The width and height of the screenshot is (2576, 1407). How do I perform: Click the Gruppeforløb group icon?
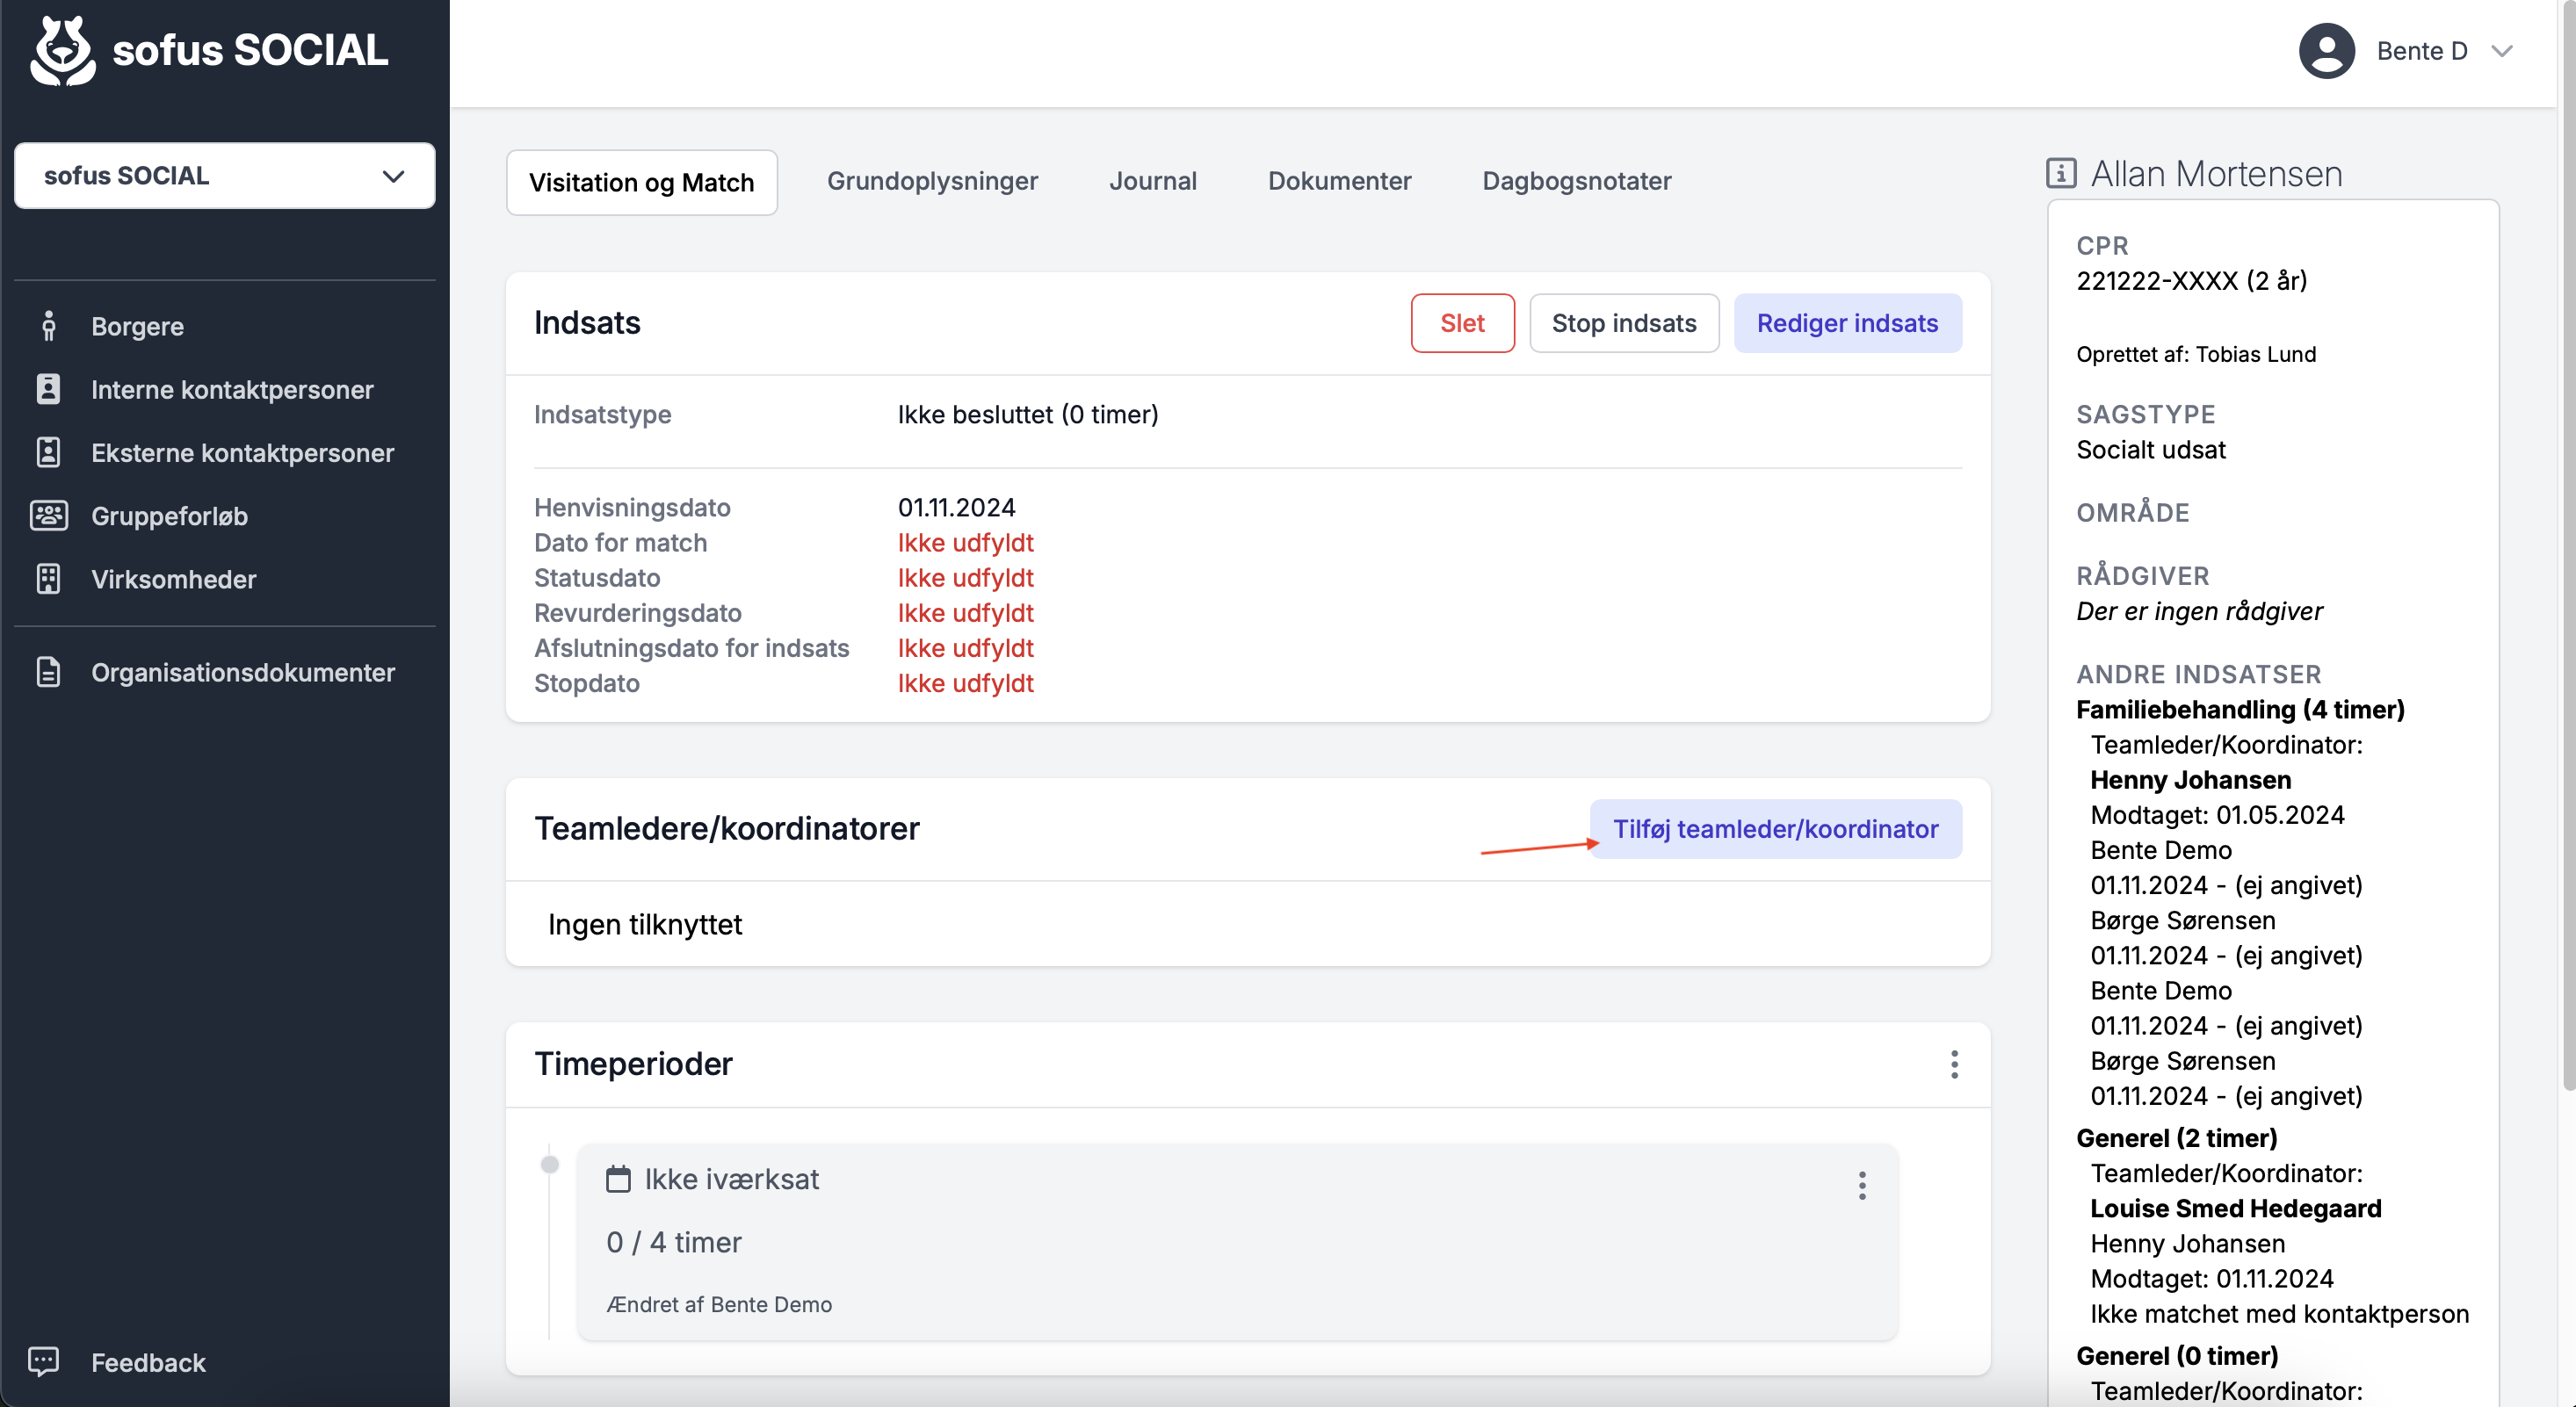pos(48,515)
